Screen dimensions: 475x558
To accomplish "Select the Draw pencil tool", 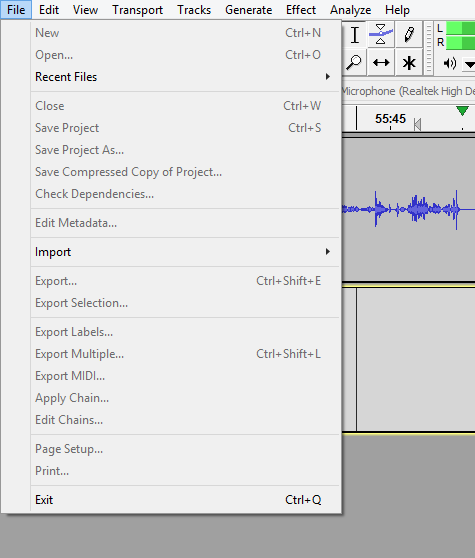I will [x=409, y=35].
